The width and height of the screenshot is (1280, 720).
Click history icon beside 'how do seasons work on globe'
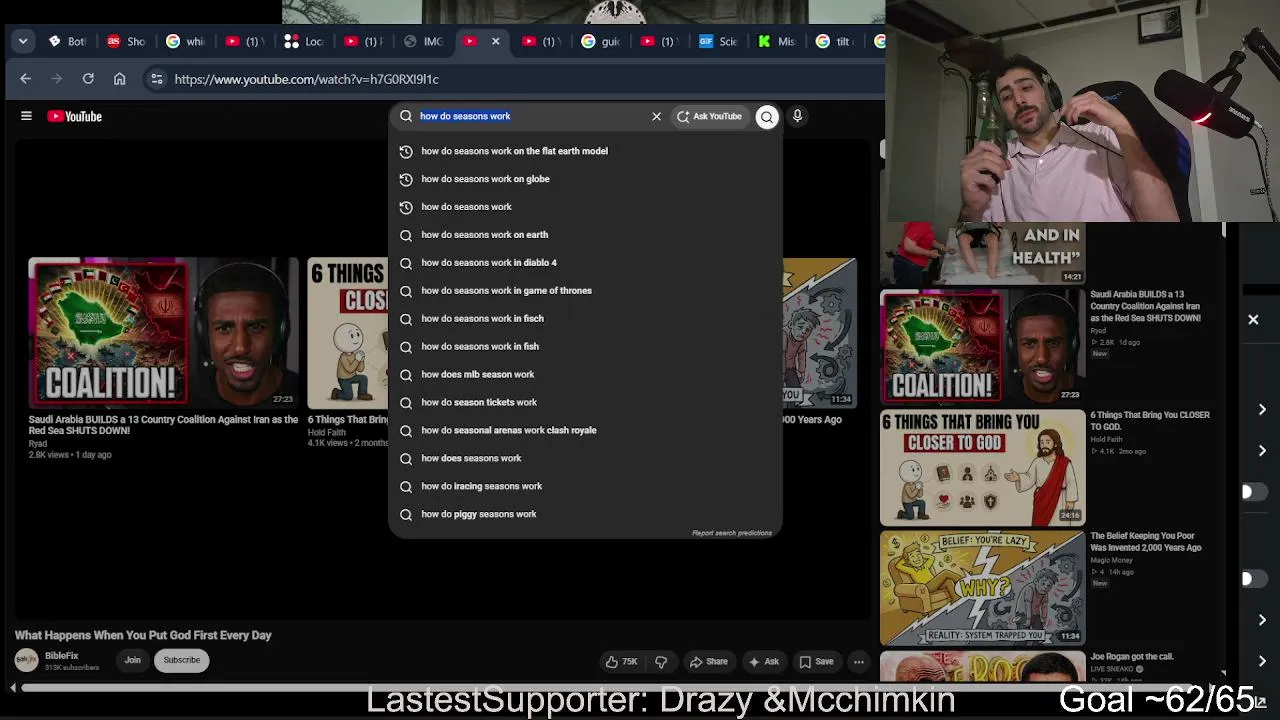406,179
